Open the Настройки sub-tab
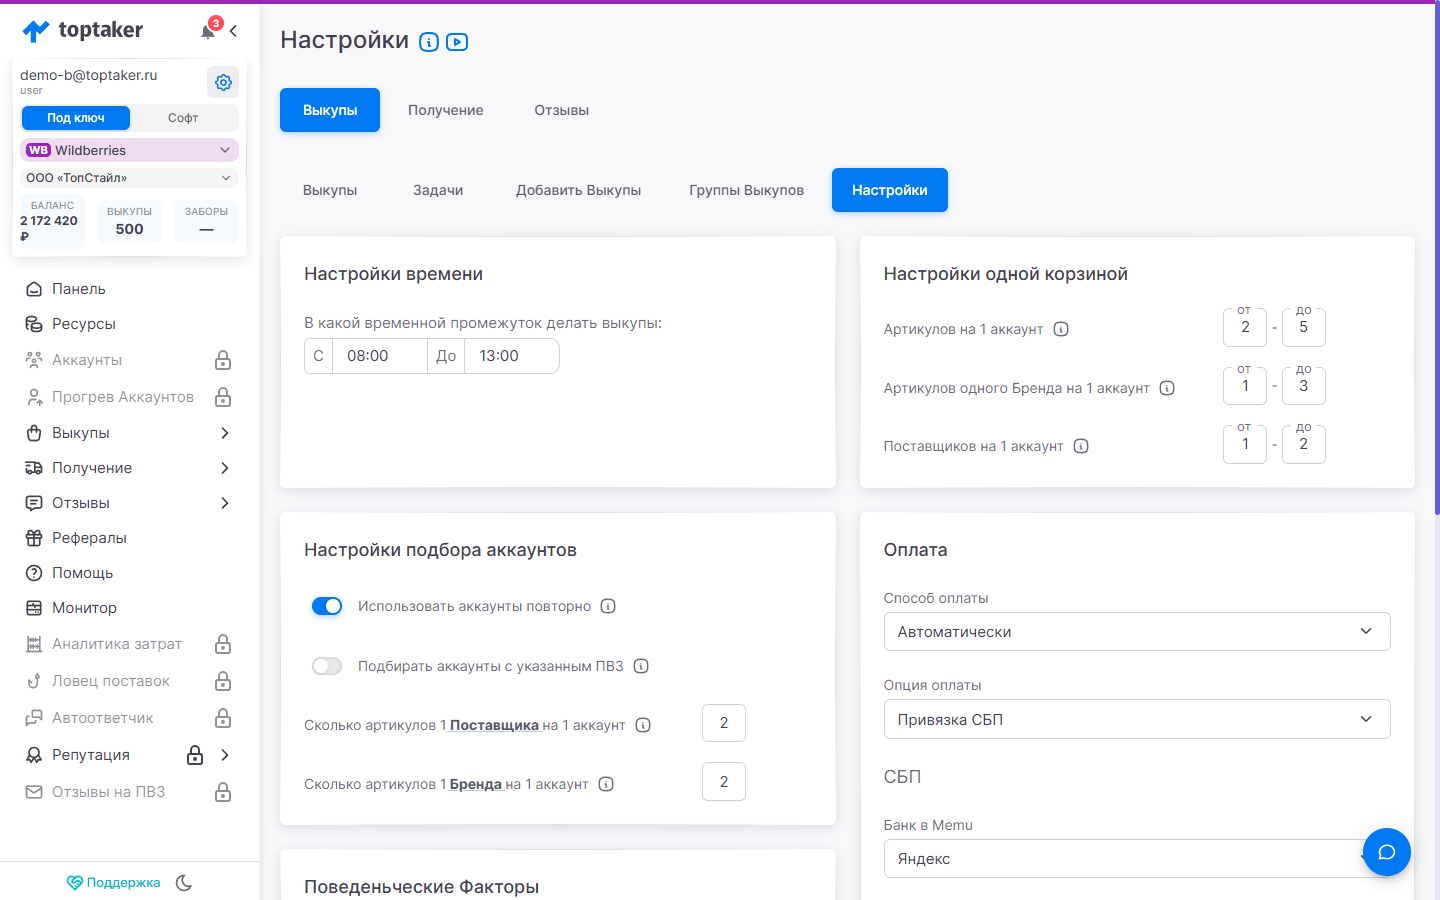This screenshot has height=900, width=1440. (890, 190)
